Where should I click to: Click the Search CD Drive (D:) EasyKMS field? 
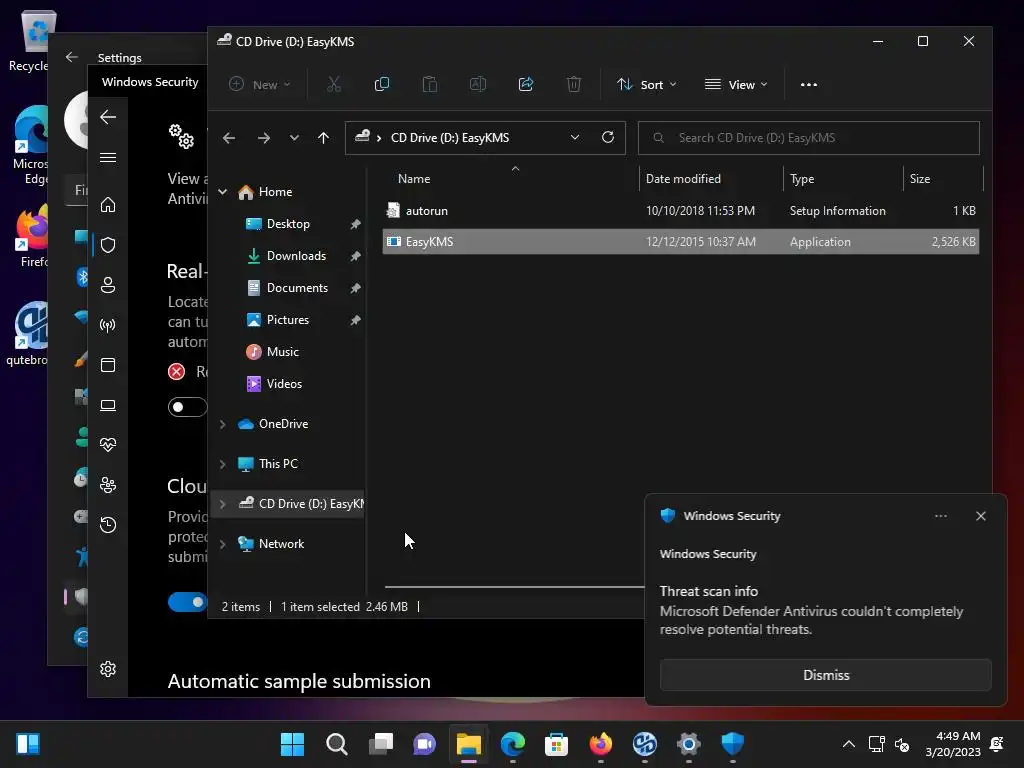tap(808, 138)
